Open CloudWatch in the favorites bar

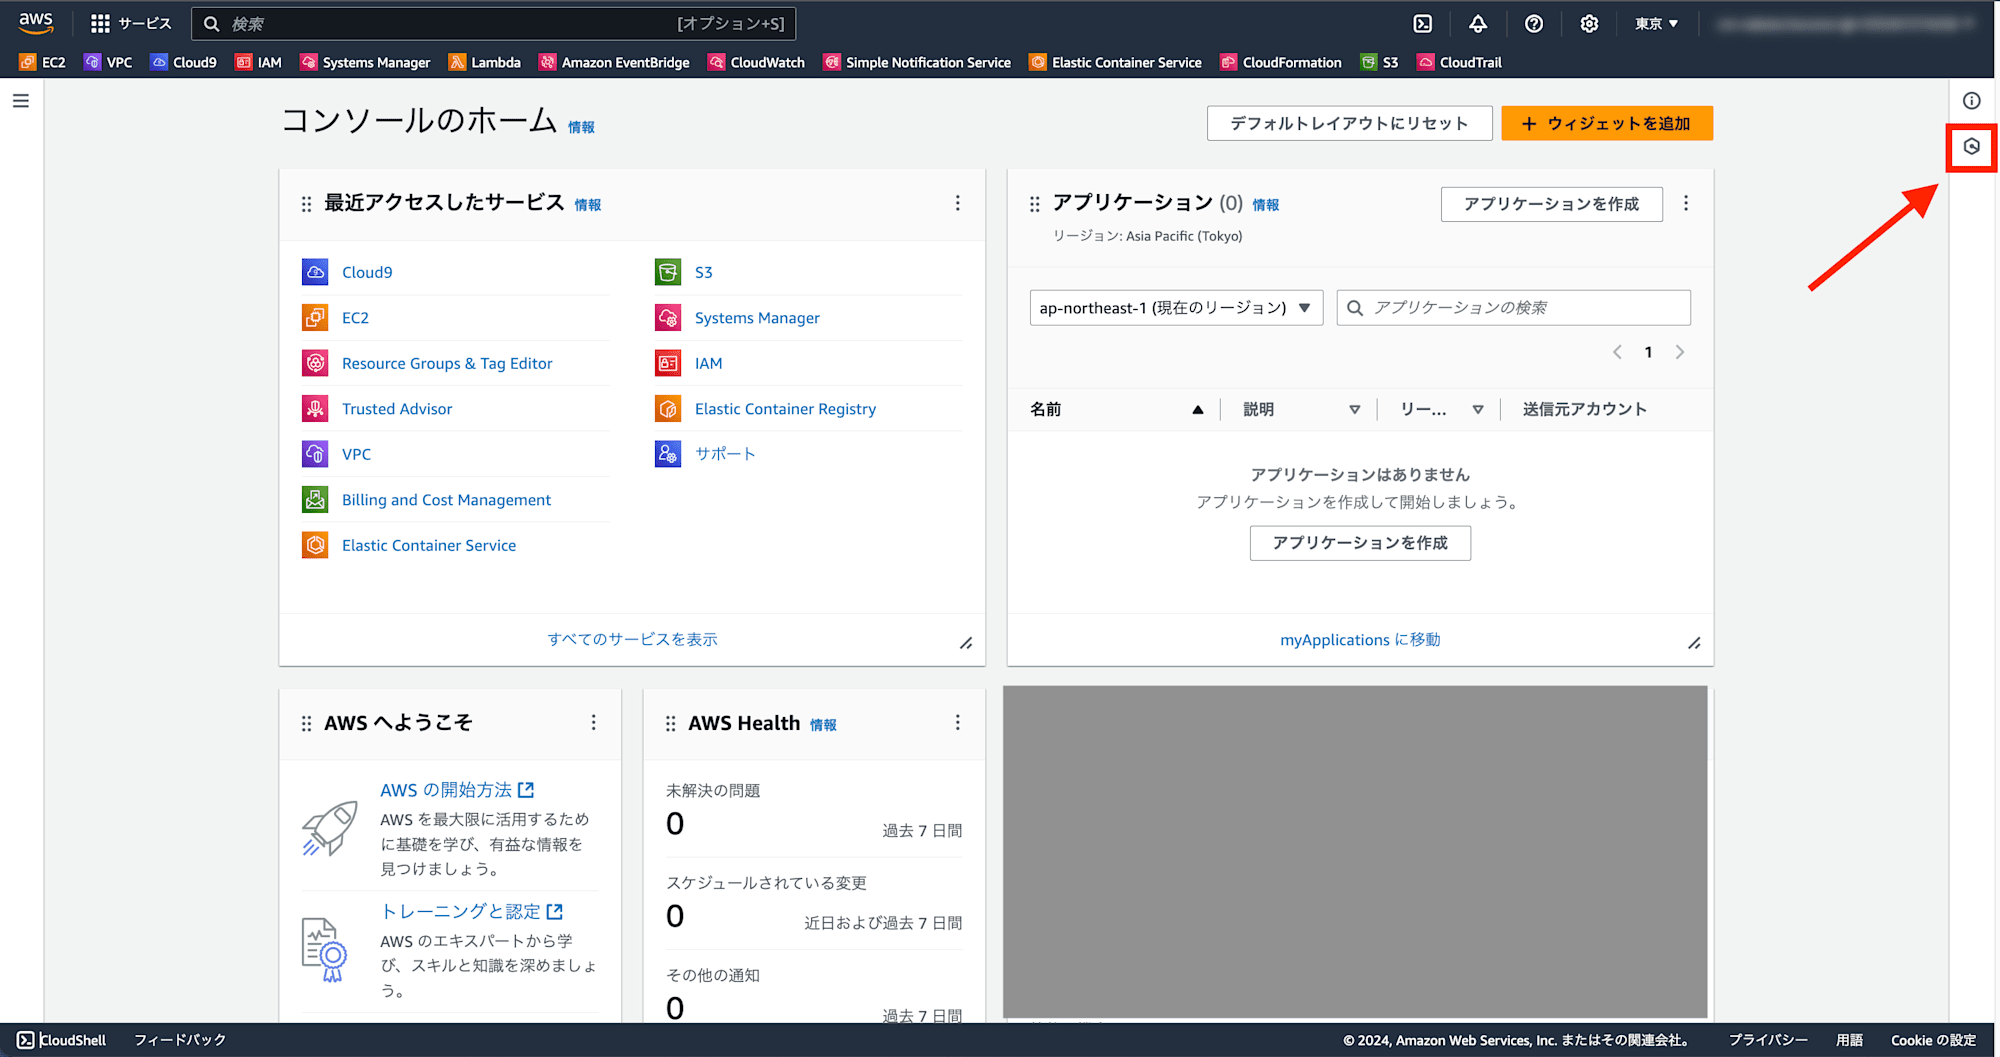(756, 62)
